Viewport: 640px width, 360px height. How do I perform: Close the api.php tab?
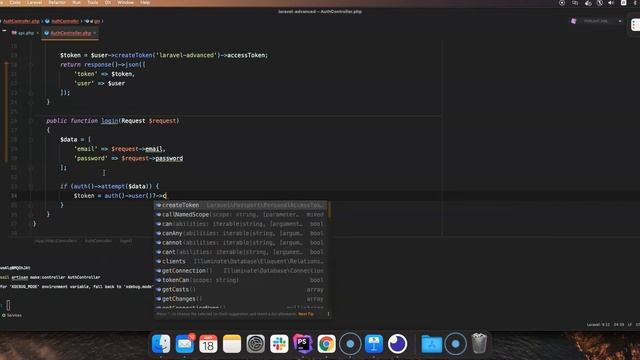tap(38, 33)
